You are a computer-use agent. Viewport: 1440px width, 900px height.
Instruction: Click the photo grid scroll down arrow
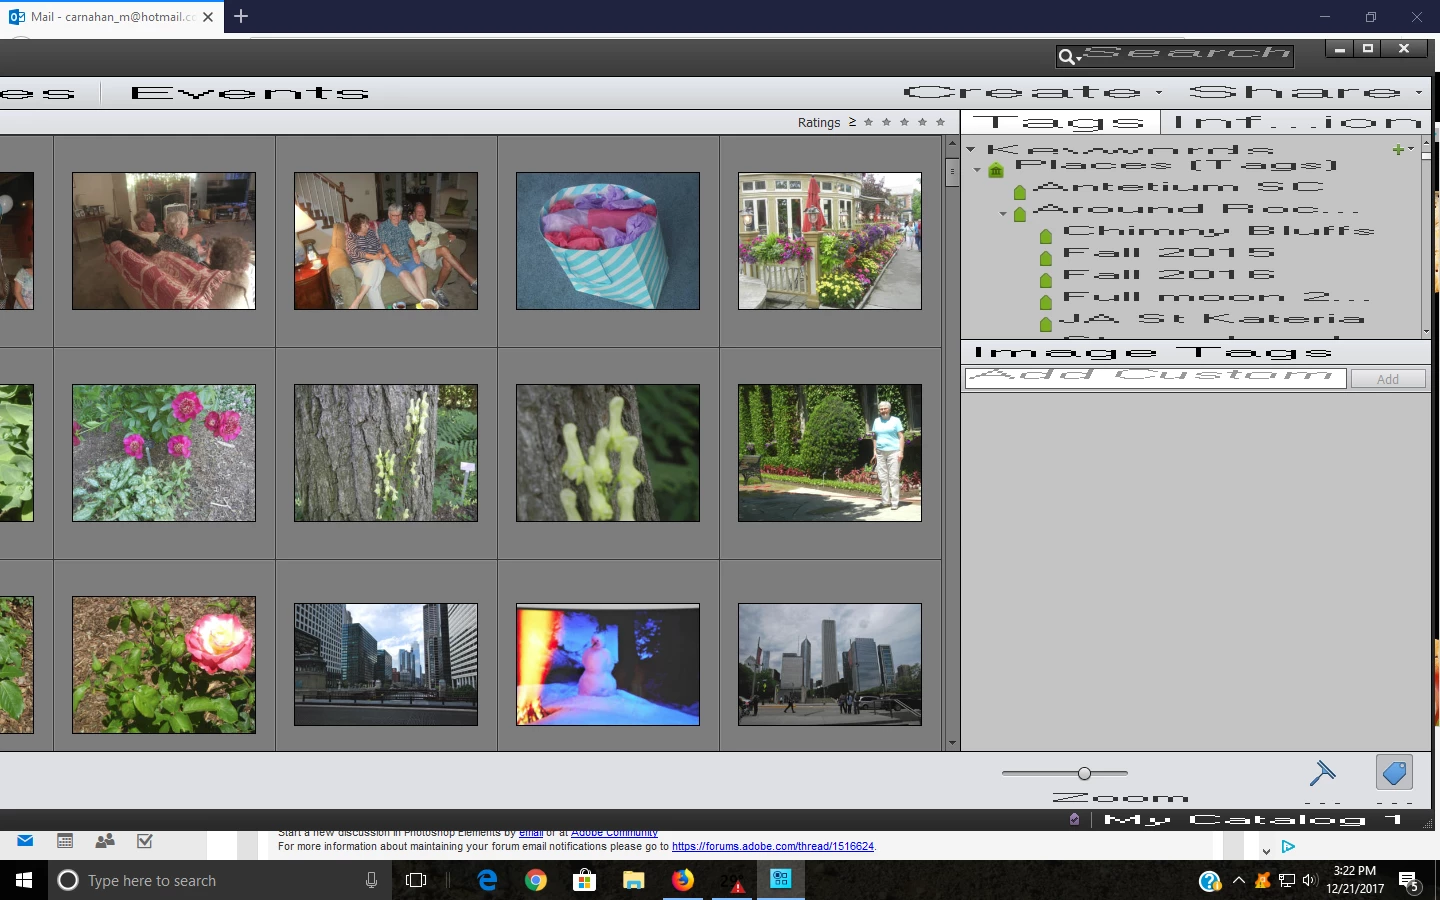pos(952,743)
